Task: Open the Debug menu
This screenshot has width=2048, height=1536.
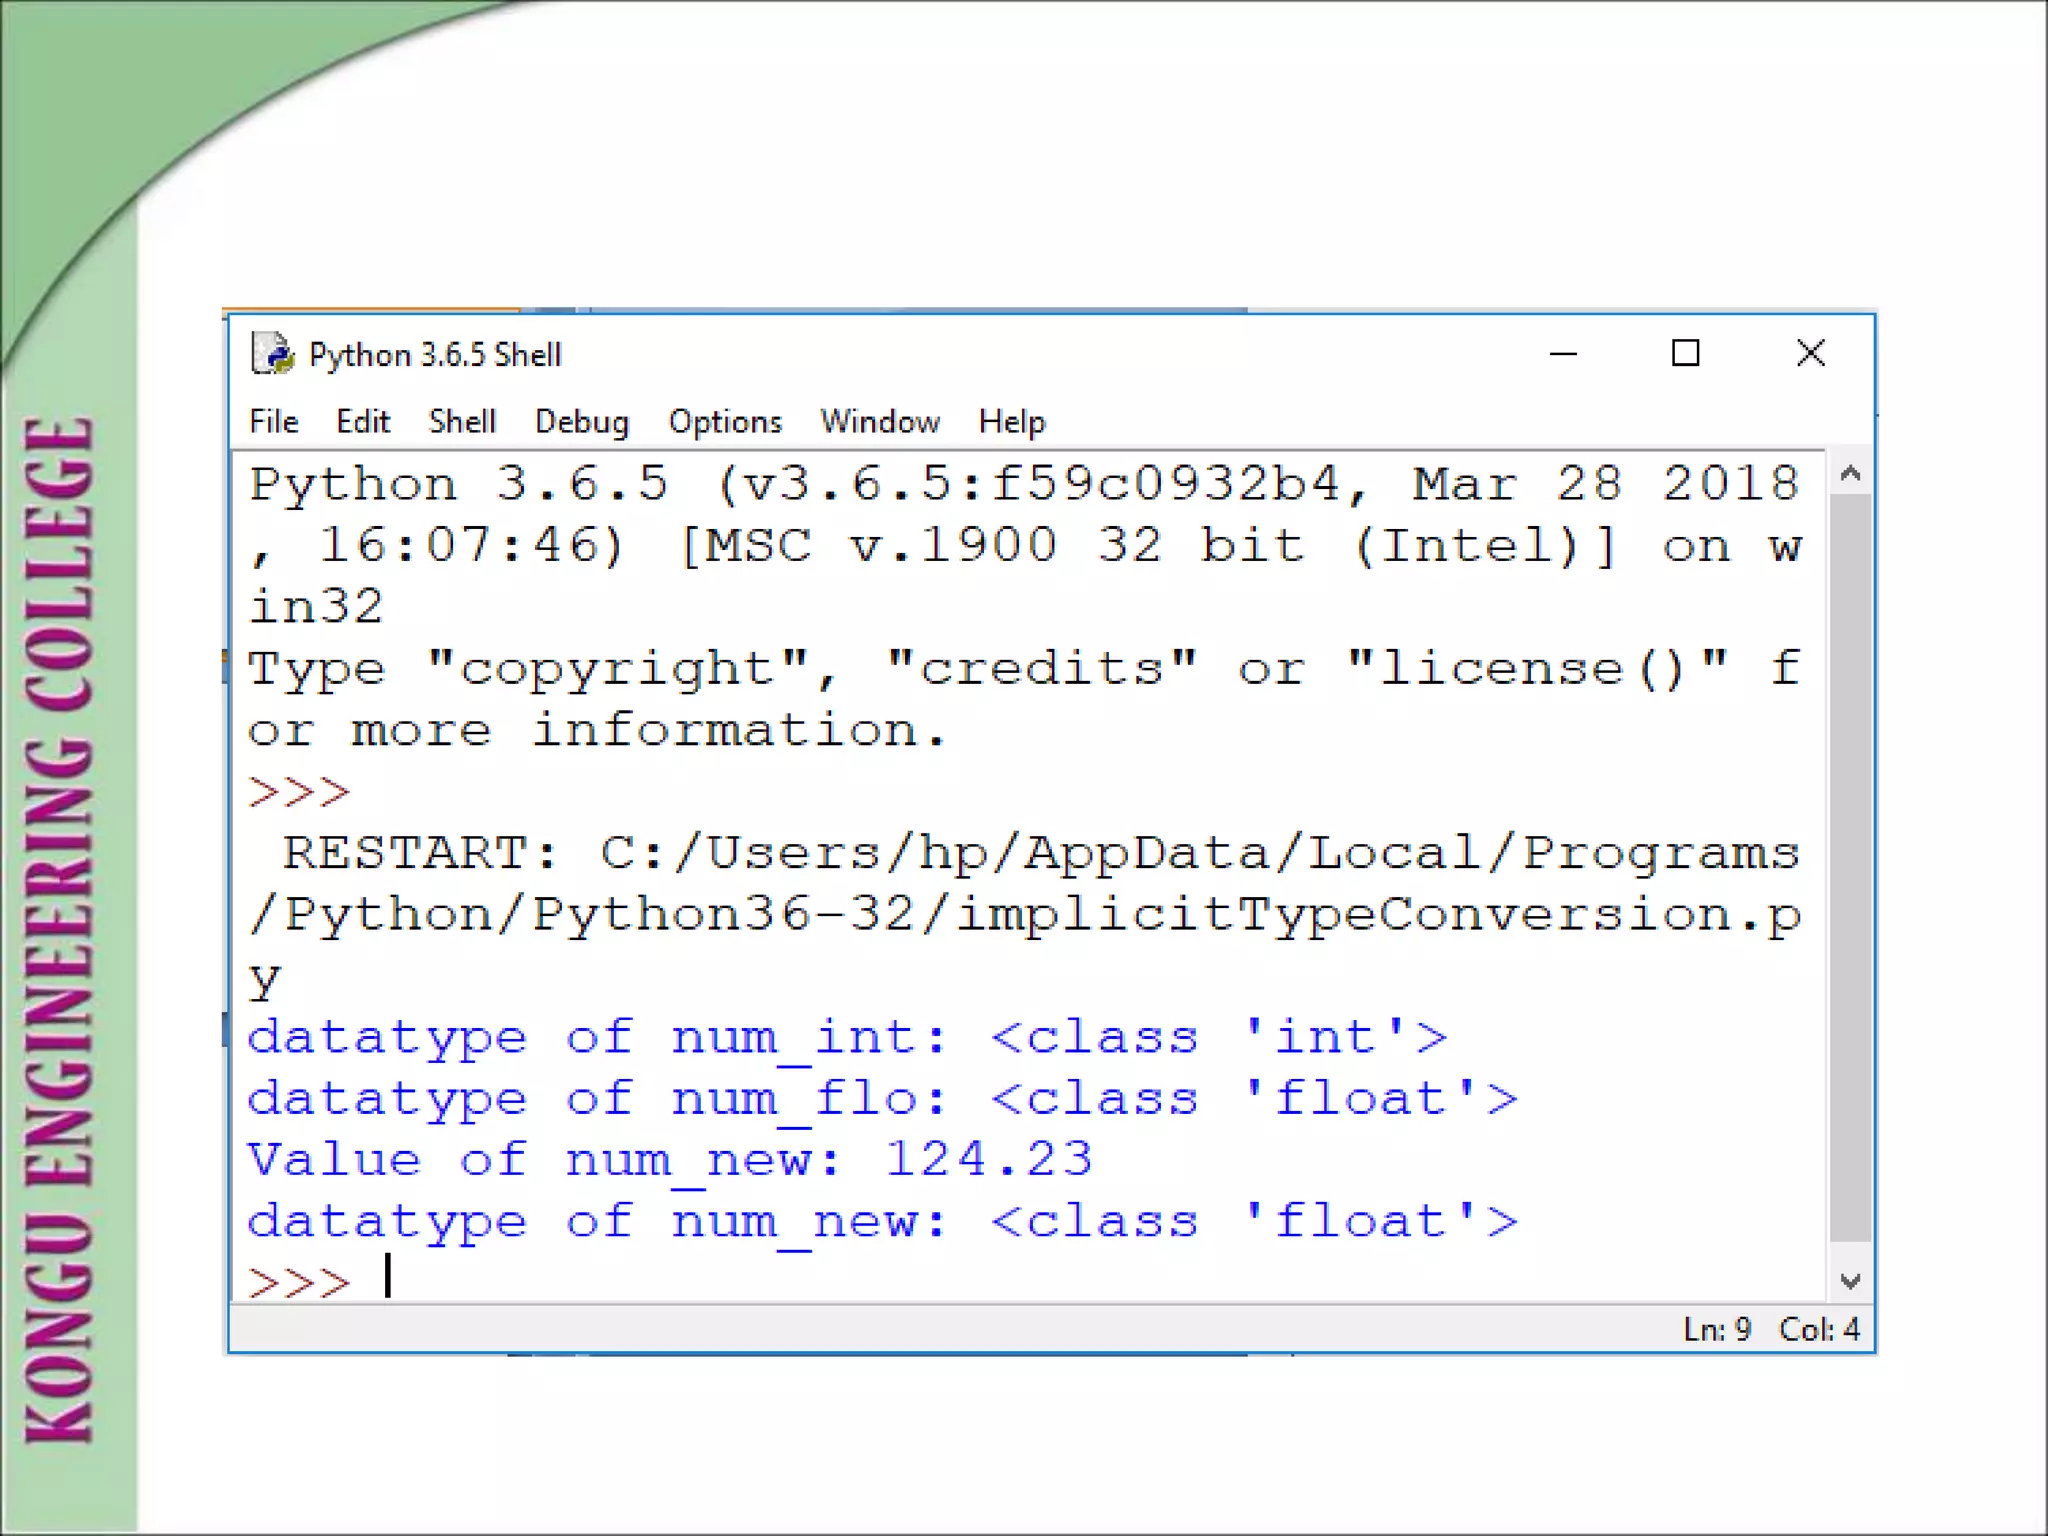Action: pyautogui.click(x=581, y=422)
